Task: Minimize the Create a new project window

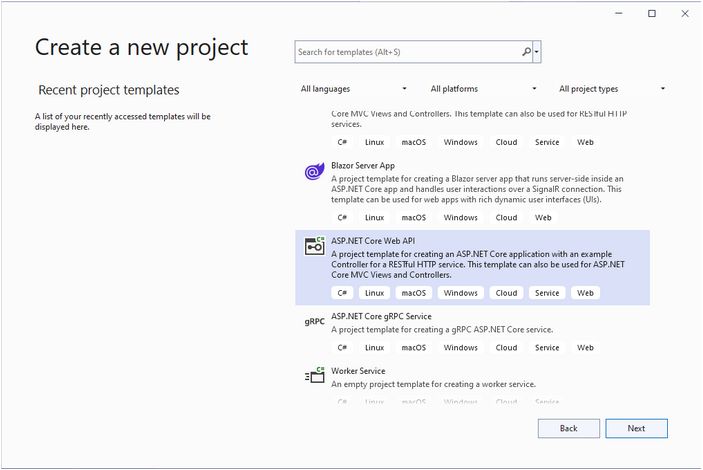Action: coord(619,13)
